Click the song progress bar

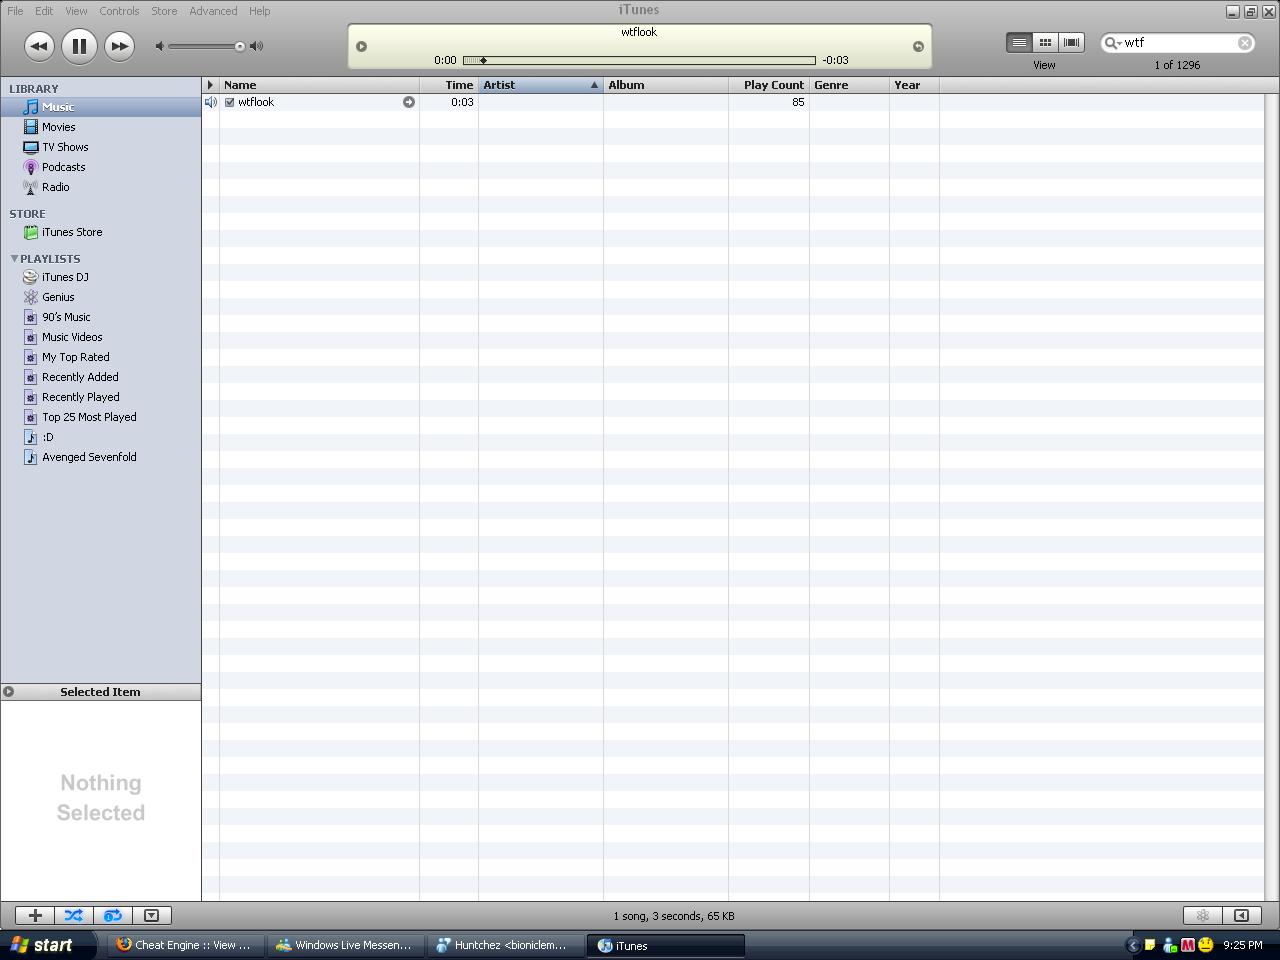[639, 60]
